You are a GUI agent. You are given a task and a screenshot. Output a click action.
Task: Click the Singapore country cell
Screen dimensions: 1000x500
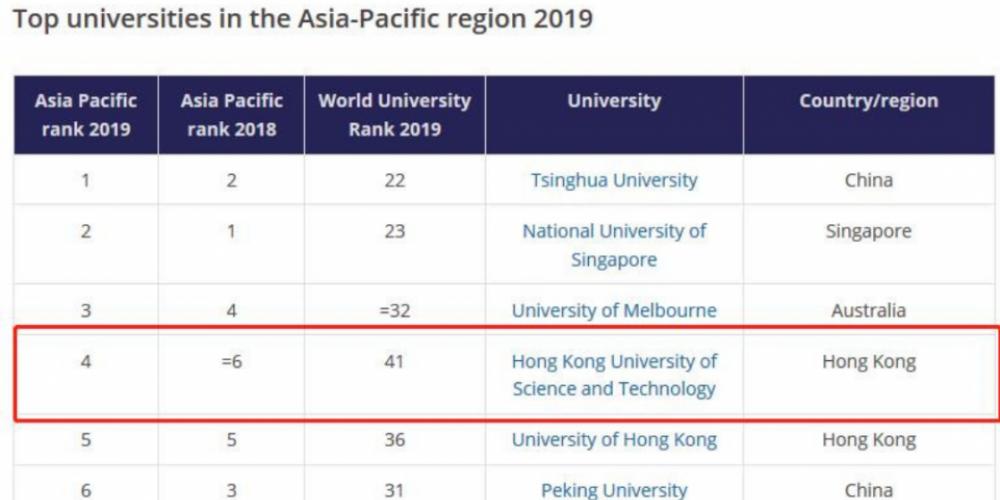coord(868,231)
